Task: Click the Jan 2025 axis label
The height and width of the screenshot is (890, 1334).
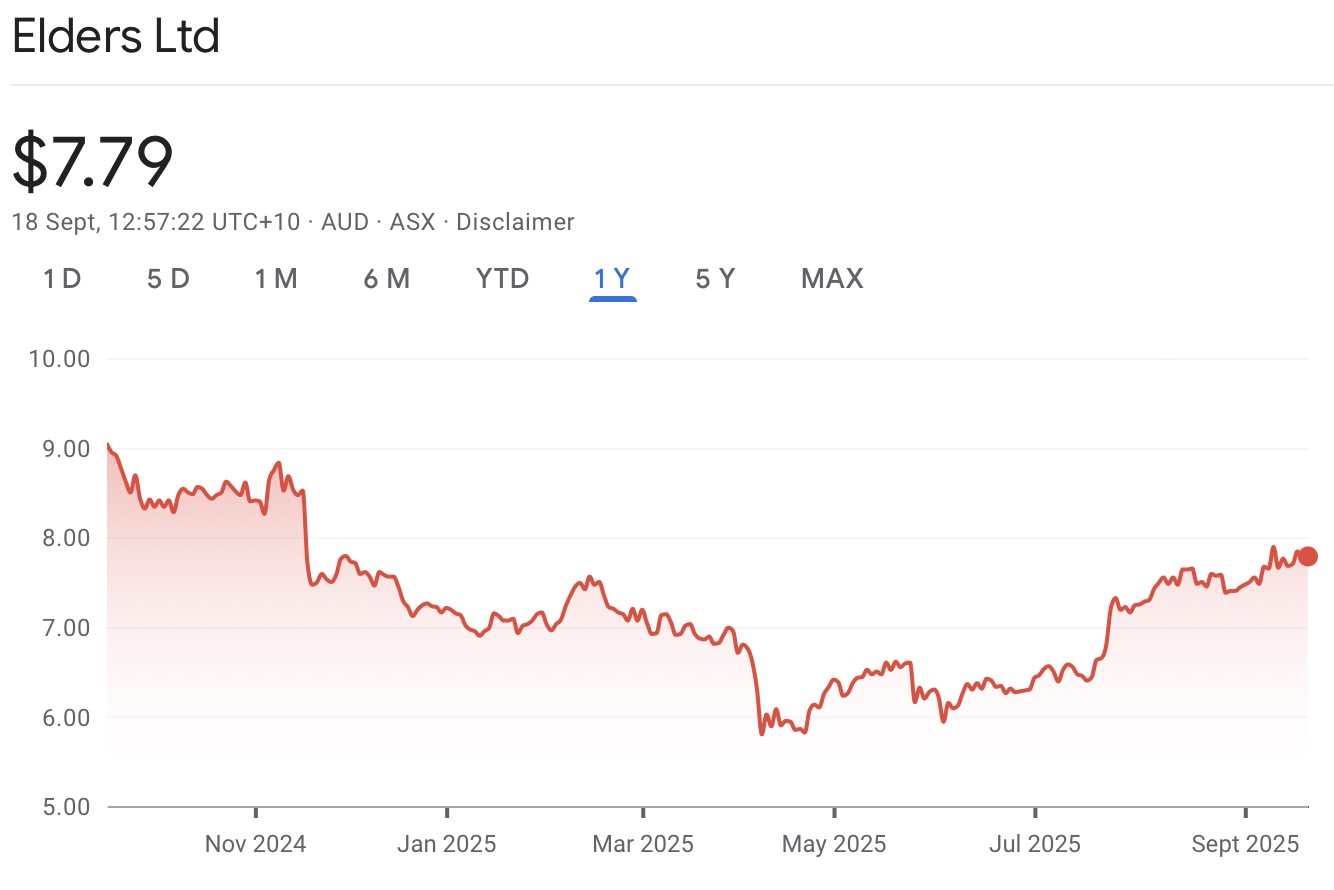Action: [x=446, y=845]
